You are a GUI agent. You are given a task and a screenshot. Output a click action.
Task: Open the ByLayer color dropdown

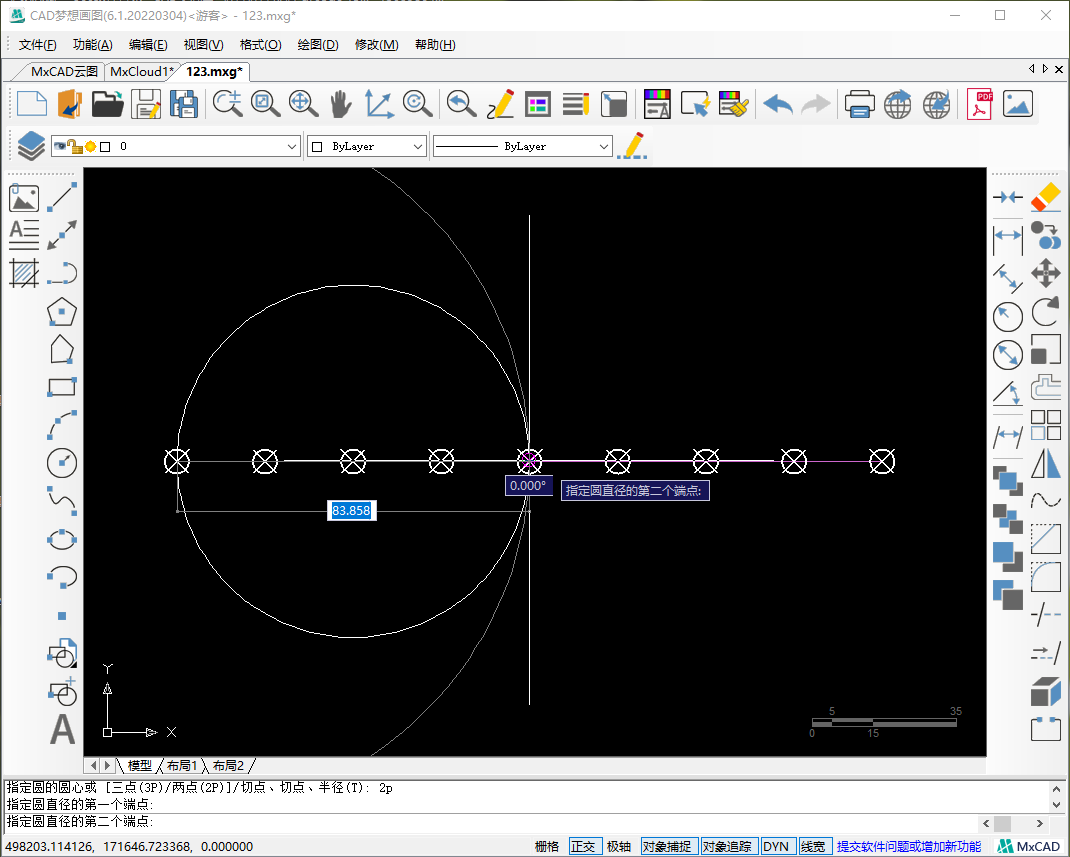[418, 146]
